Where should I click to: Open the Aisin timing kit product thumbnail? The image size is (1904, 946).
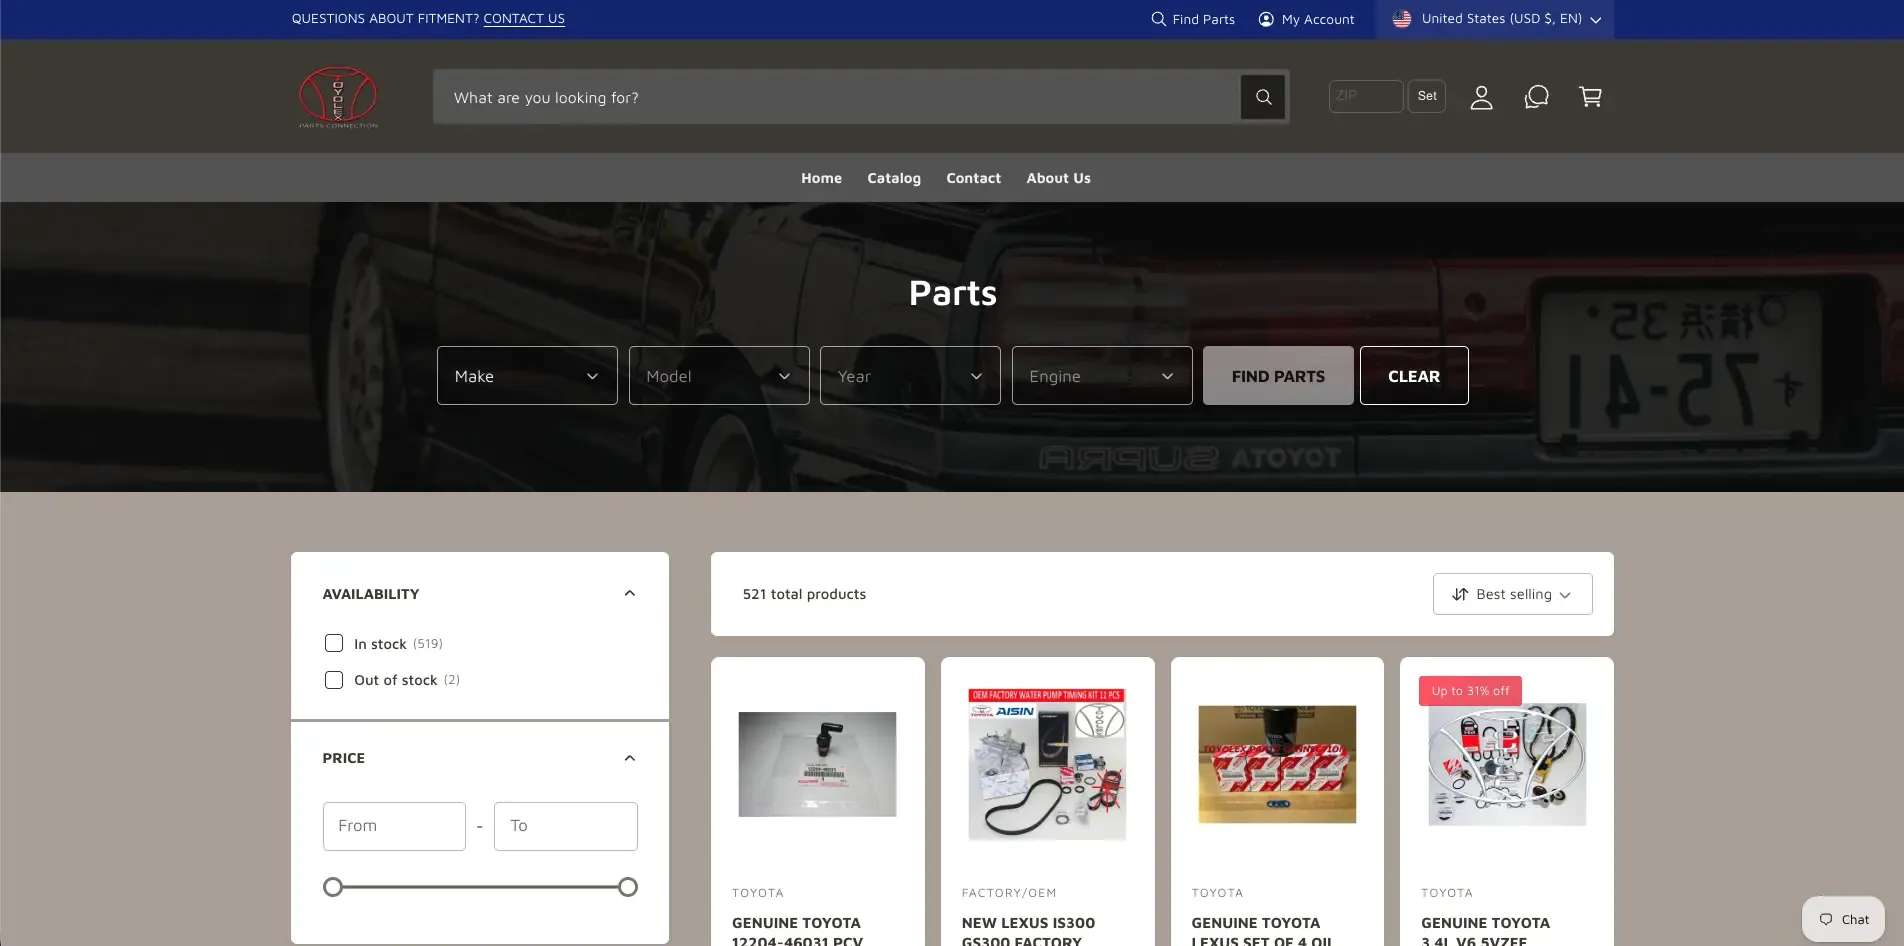coord(1047,764)
